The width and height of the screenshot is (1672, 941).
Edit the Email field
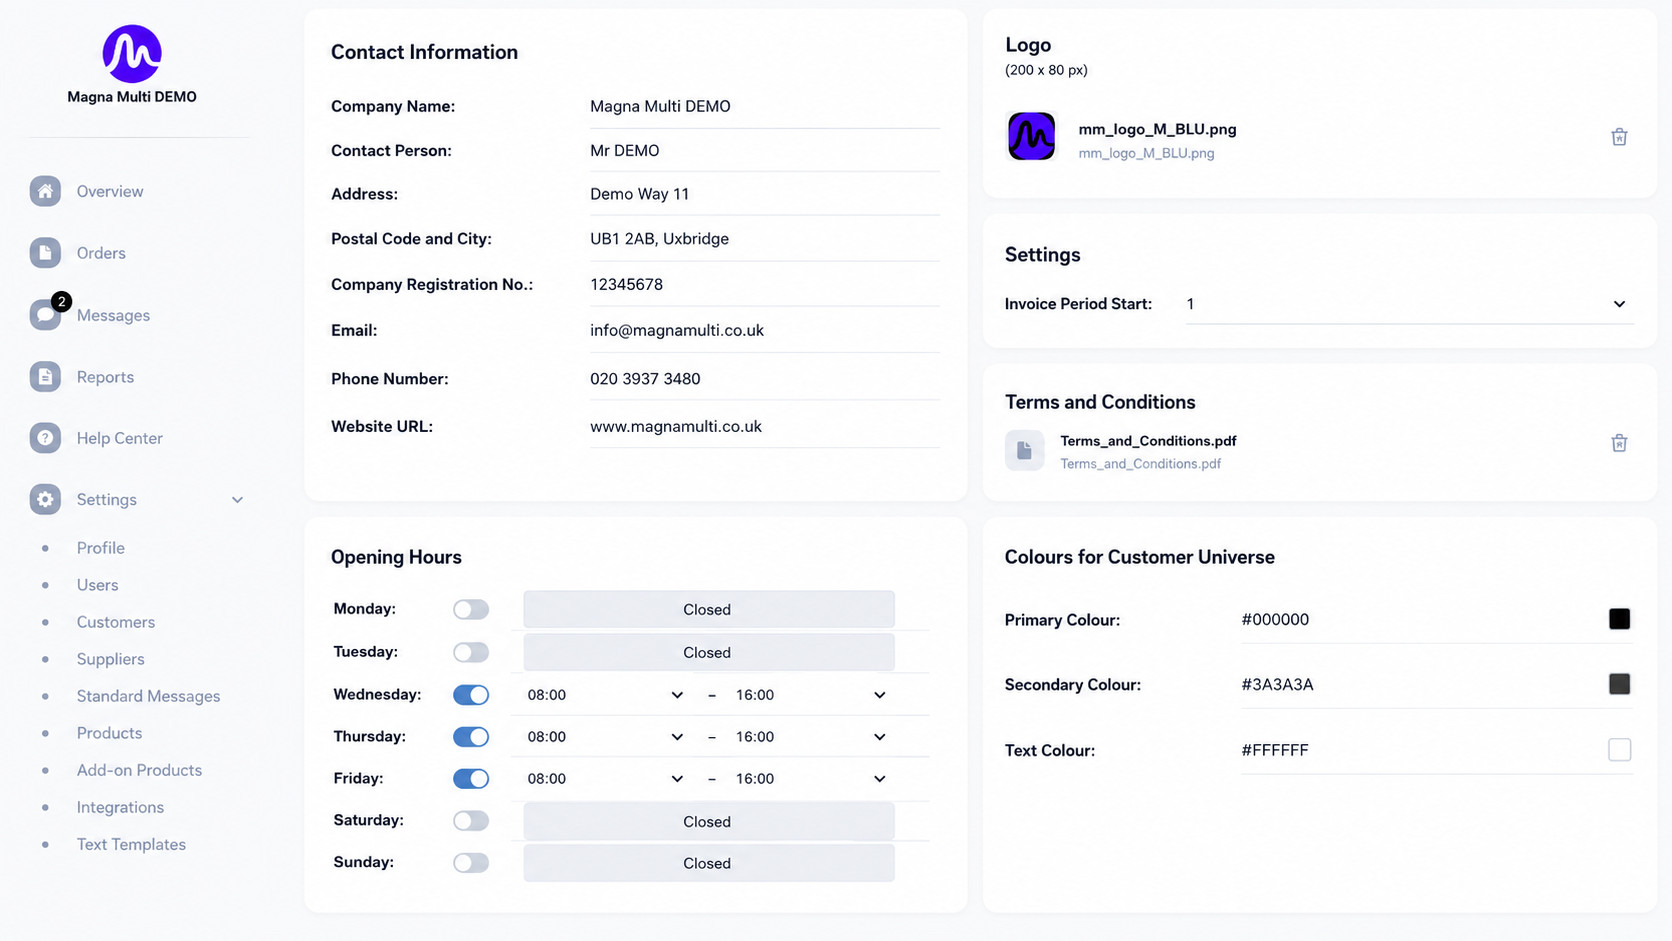764,330
